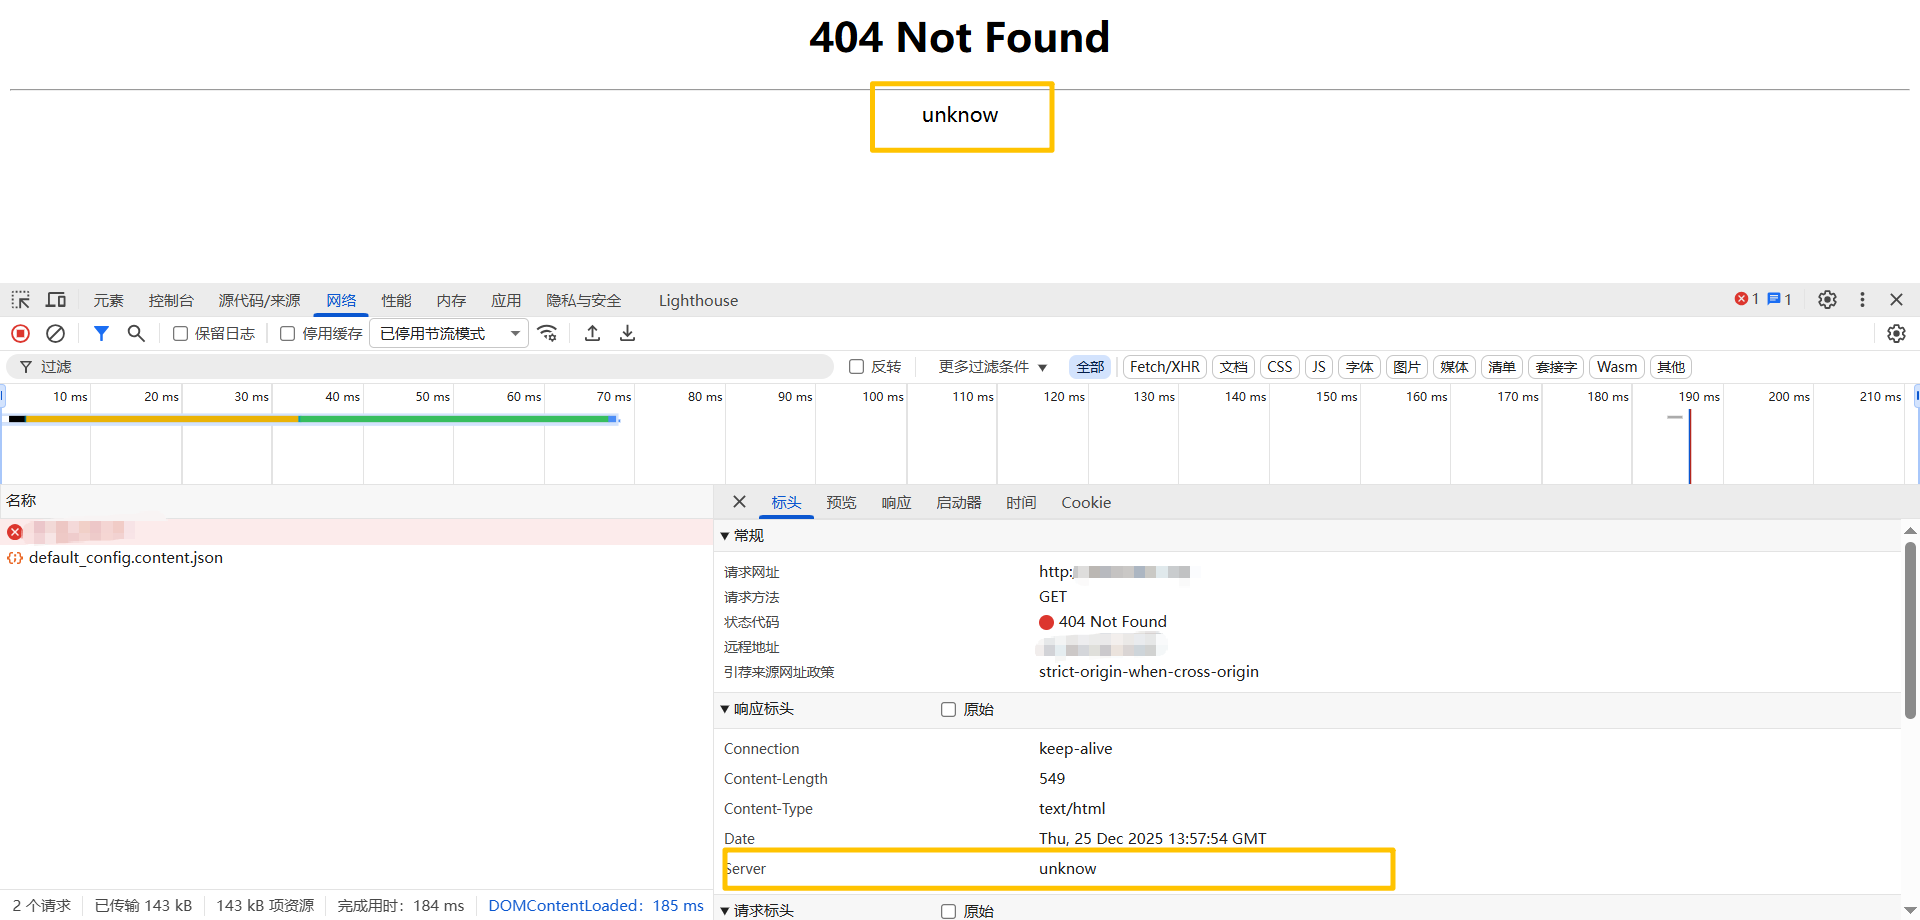Switch to the 控制台 panel tab

coord(171,301)
